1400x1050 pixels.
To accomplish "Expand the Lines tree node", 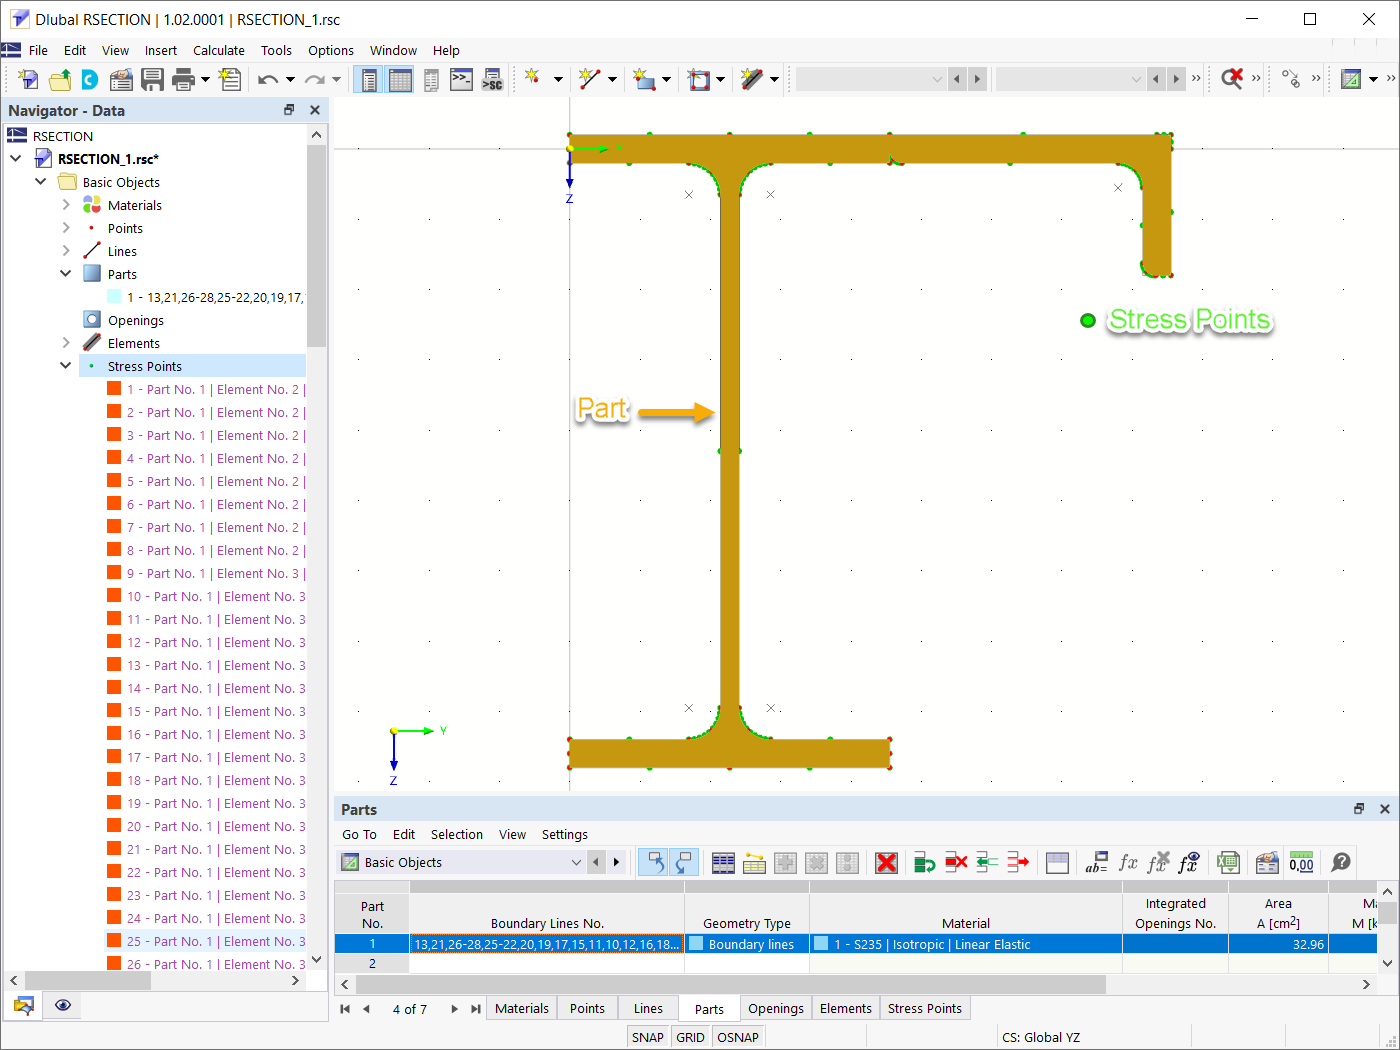I will click(x=66, y=251).
